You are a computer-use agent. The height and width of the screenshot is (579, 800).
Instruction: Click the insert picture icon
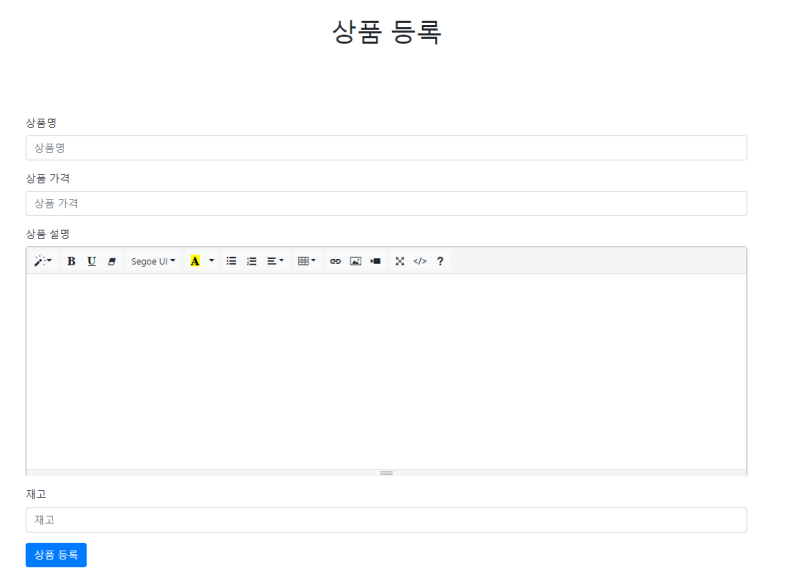click(356, 261)
